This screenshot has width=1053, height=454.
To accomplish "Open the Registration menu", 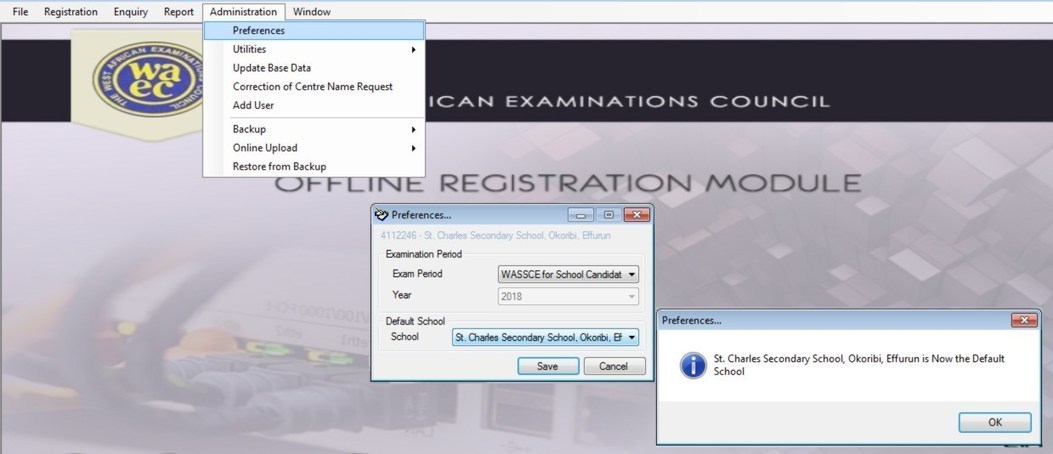I will click(71, 12).
